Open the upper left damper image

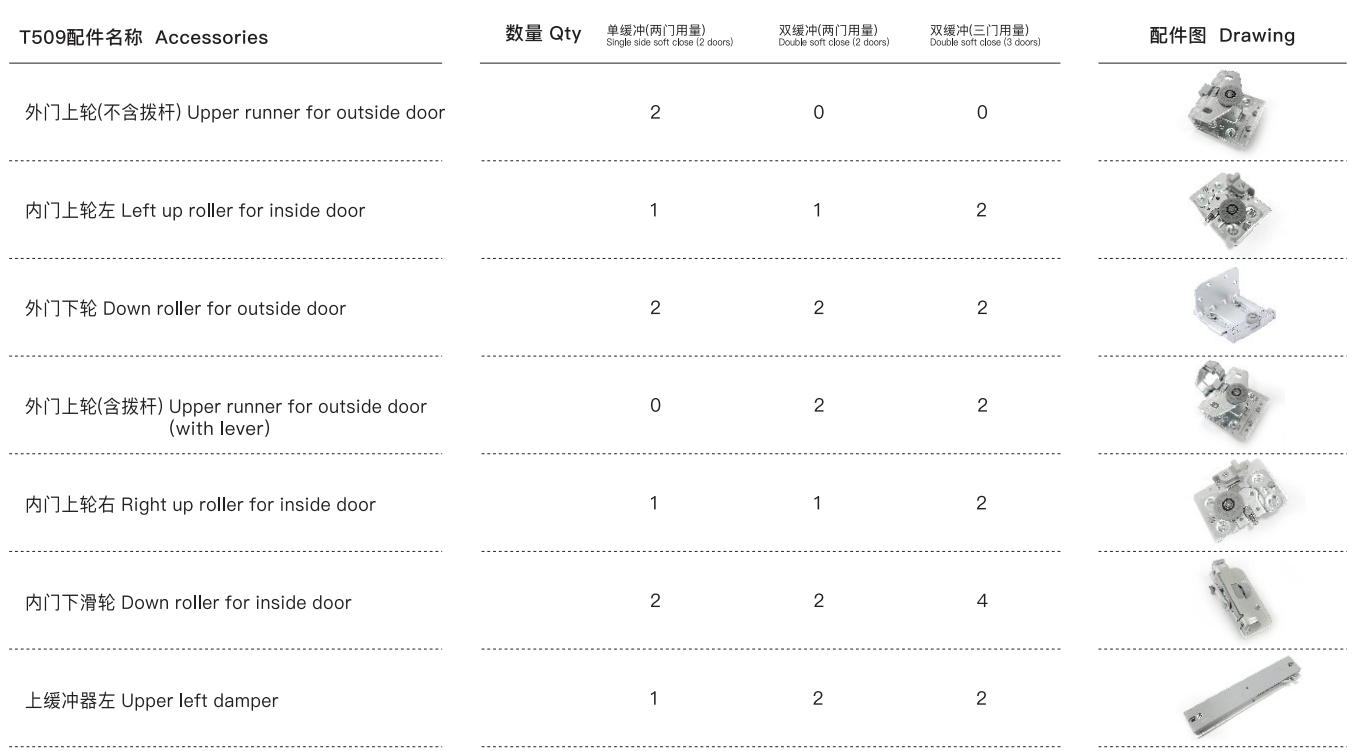(x=1242, y=697)
